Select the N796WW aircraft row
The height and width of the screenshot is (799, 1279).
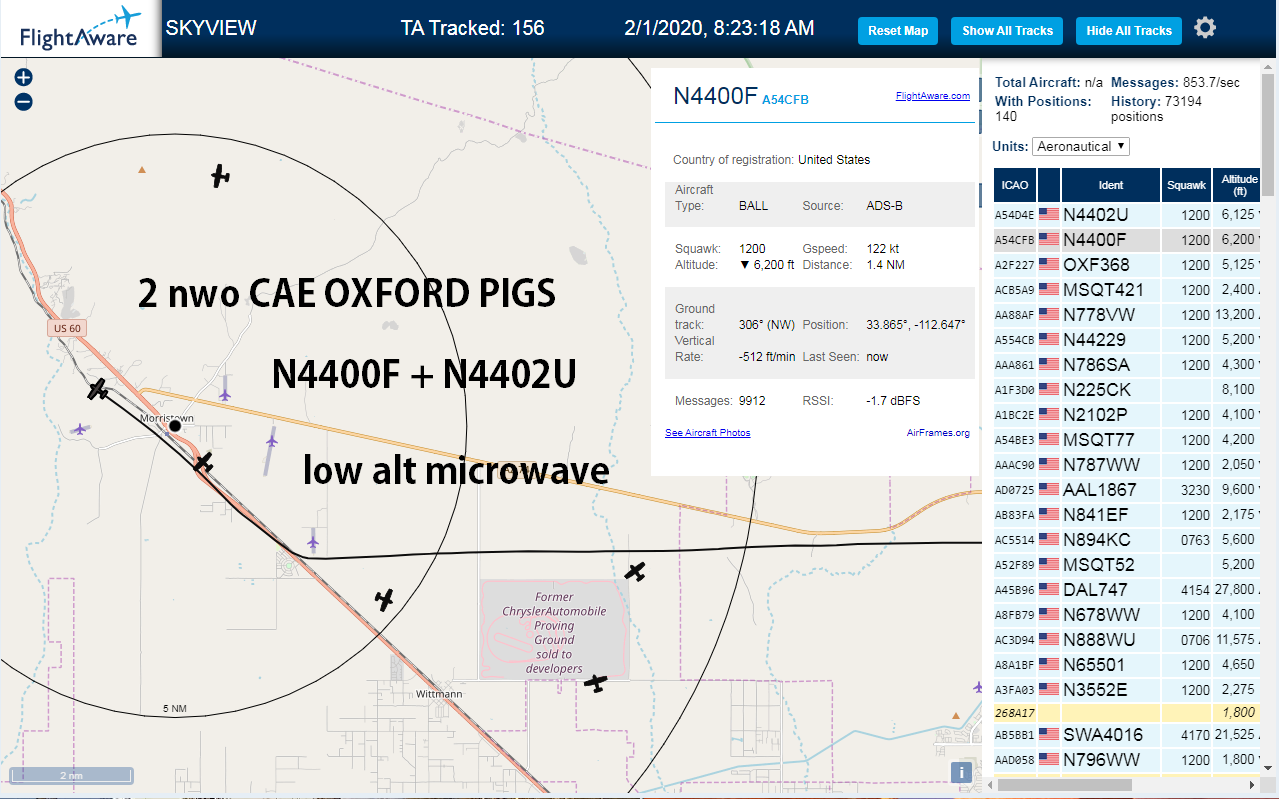[1127, 760]
